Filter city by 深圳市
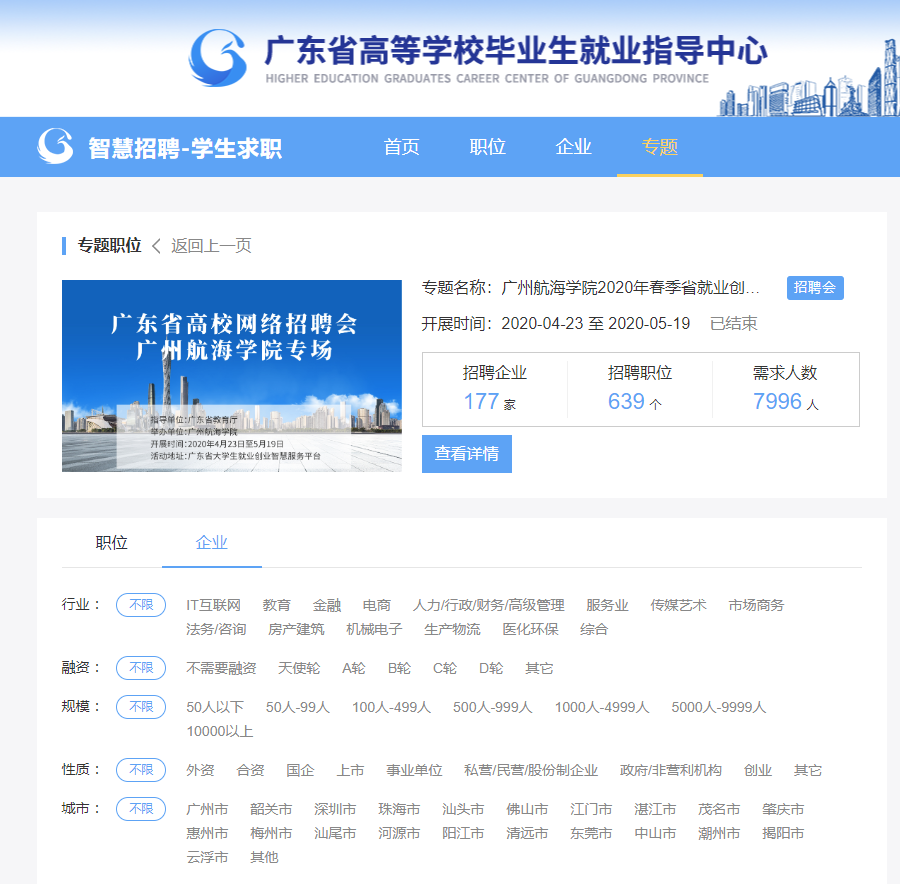Image resolution: width=900 pixels, height=884 pixels. [335, 809]
